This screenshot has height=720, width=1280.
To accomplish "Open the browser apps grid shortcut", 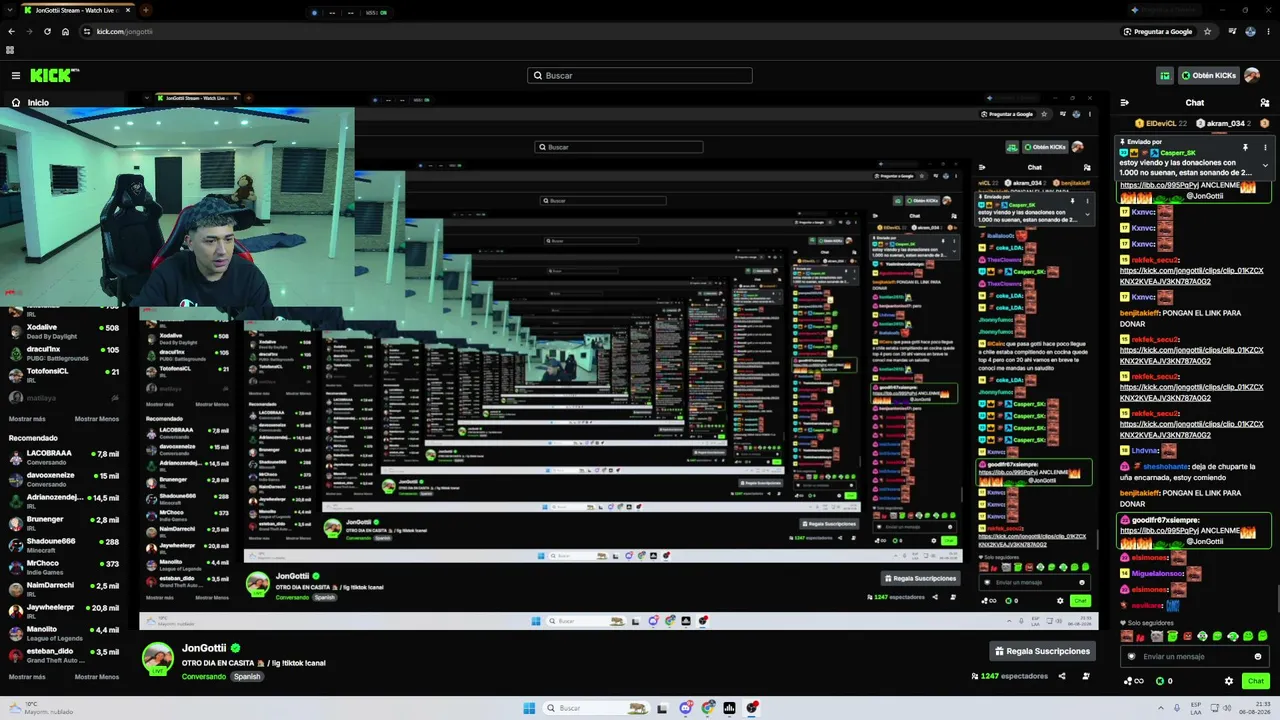I will coord(10,49).
